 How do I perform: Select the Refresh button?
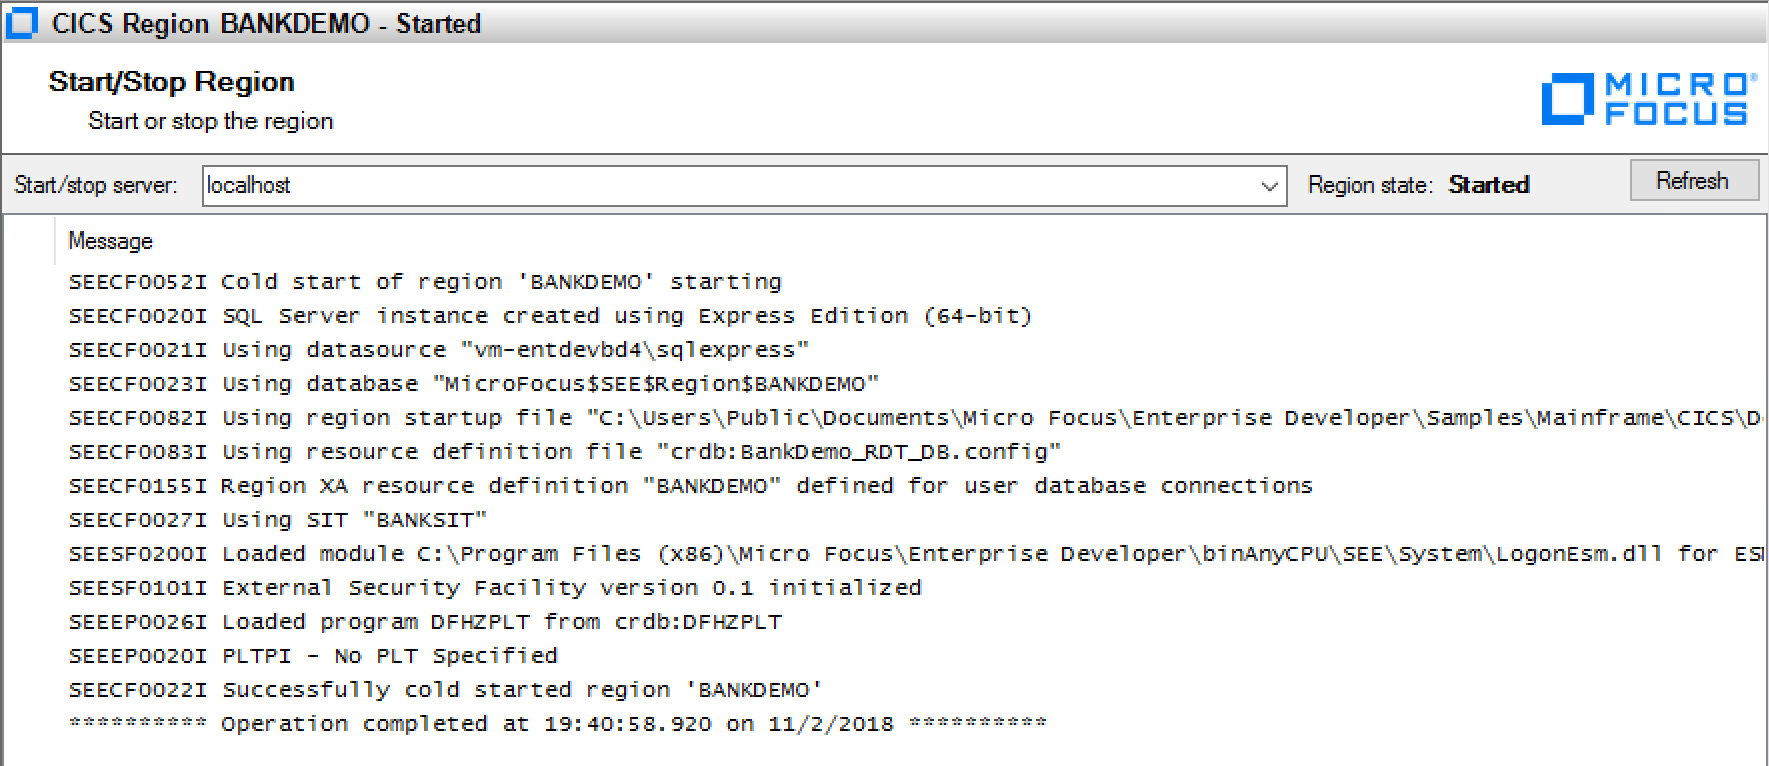click(x=1693, y=181)
